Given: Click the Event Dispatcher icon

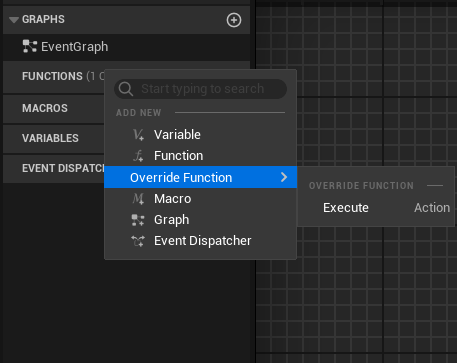Looking at the screenshot, I should [138, 241].
